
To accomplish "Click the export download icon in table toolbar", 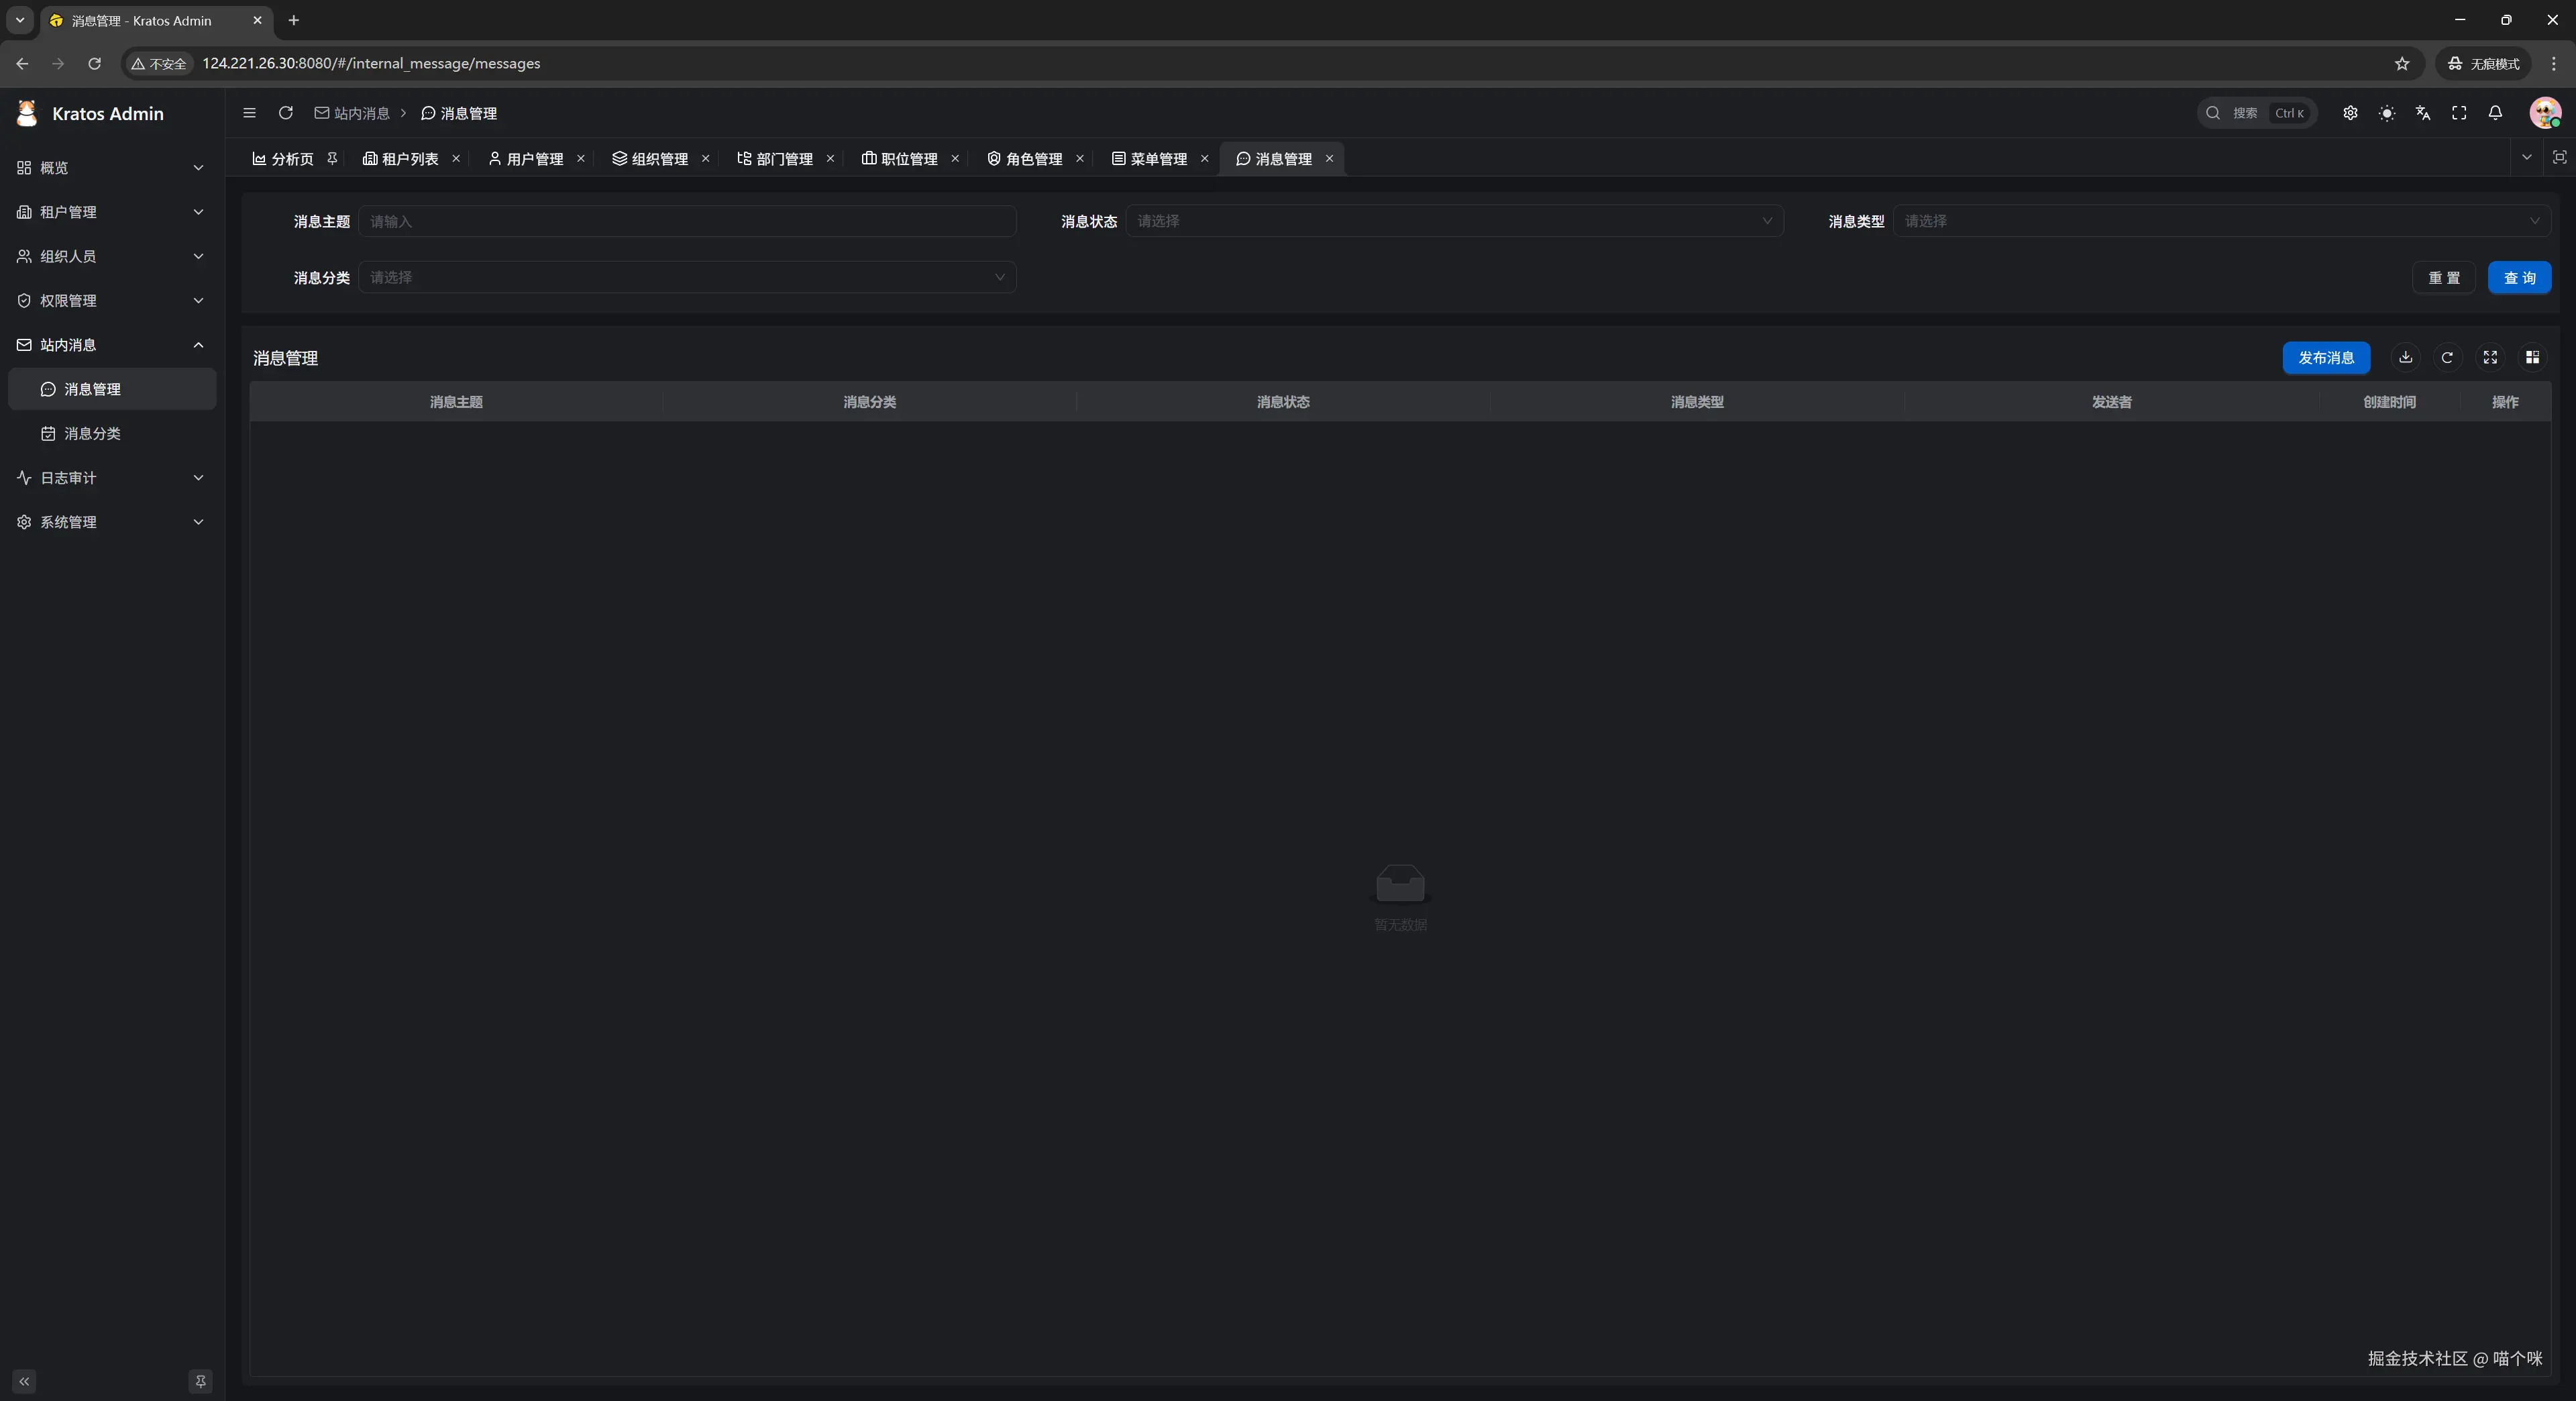I will tap(2406, 357).
